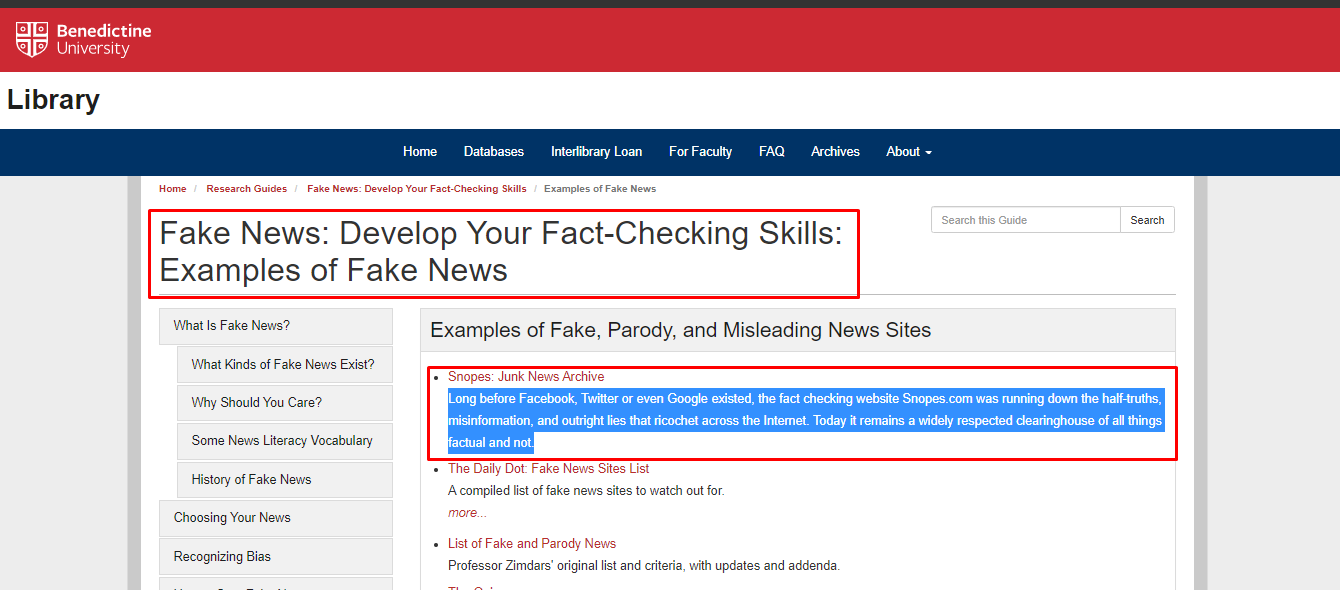This screenshot has height=590, width=1340.
Task: Click the highlighted Snopes description text
Action: (805, 420)
